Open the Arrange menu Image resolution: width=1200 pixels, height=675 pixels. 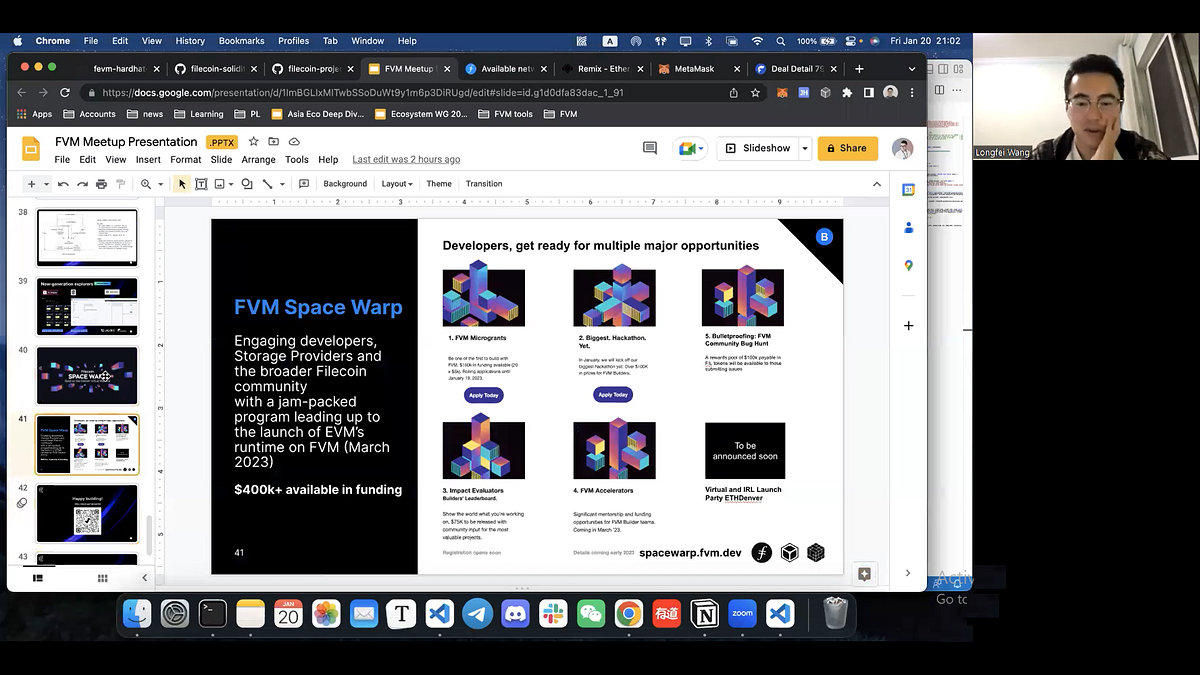[x=257, y=159]
